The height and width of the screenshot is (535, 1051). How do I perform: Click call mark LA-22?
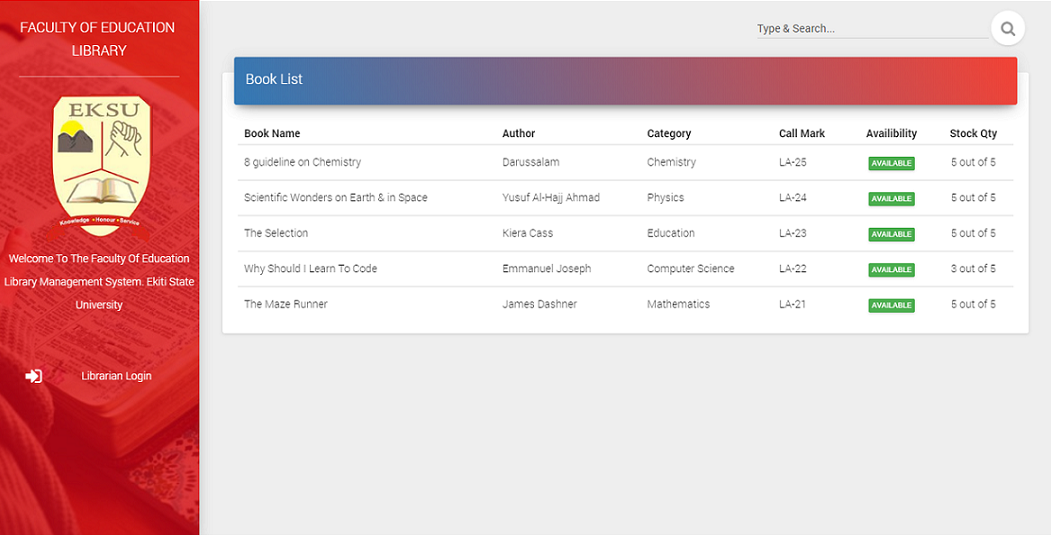pos(793,269)
